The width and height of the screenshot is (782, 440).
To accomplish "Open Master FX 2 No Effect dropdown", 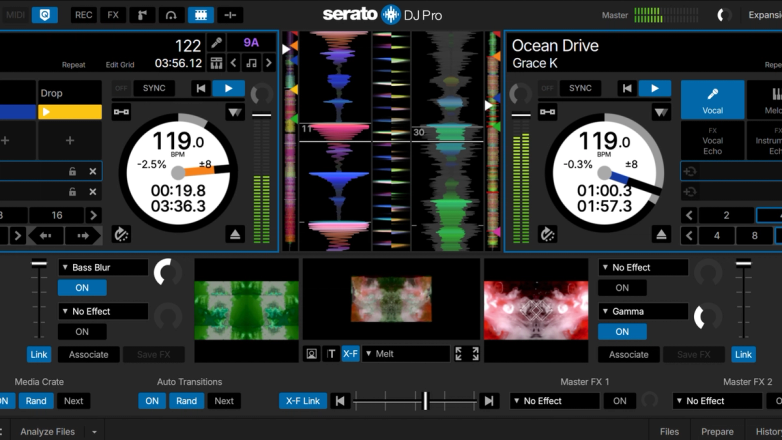I will click(x=717, y=401).
